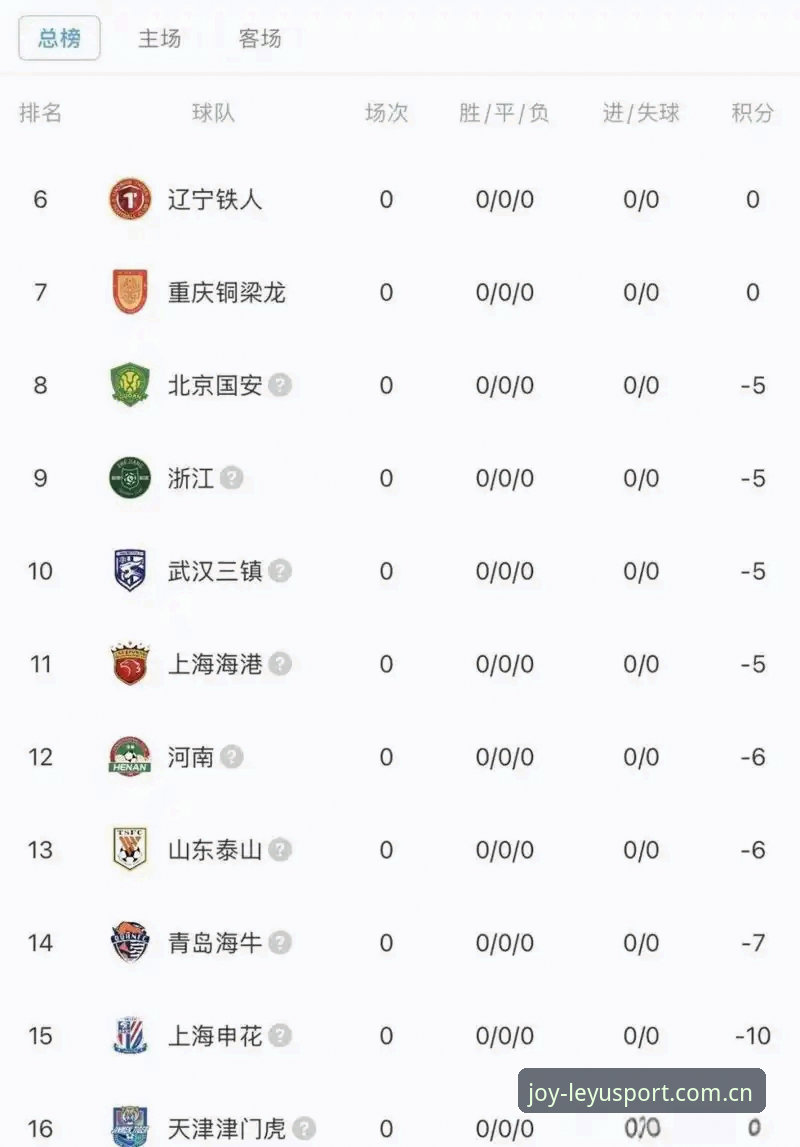Image resolution: width=800 pixels, height=1147 pixels.
Task: Click the 排名 ranking column header
Action: [x=40, y=113]
